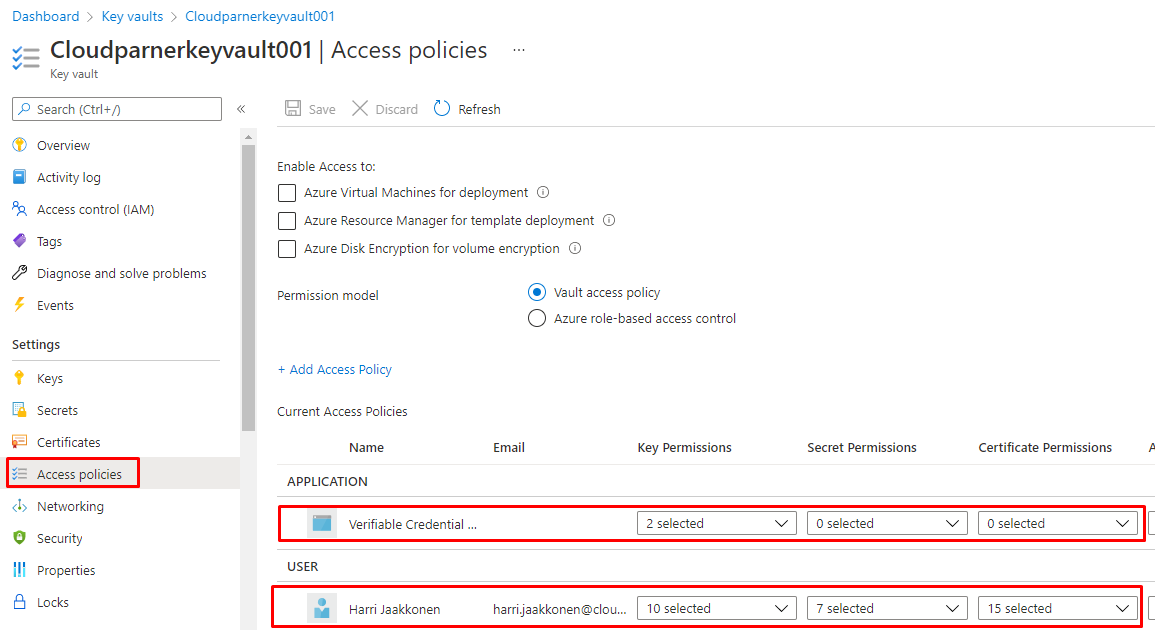Navigate to Key vaults breadcrumb link
Screen dimensions: 1155x630
[134, 16]
